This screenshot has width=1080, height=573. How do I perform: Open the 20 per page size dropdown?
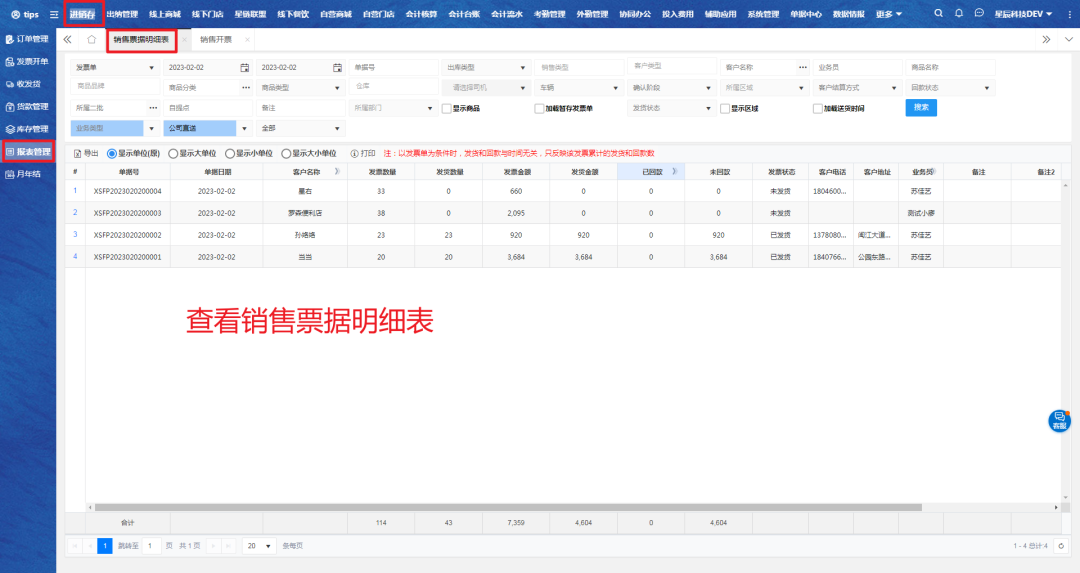pyautogui.click(x=260, y=546)
